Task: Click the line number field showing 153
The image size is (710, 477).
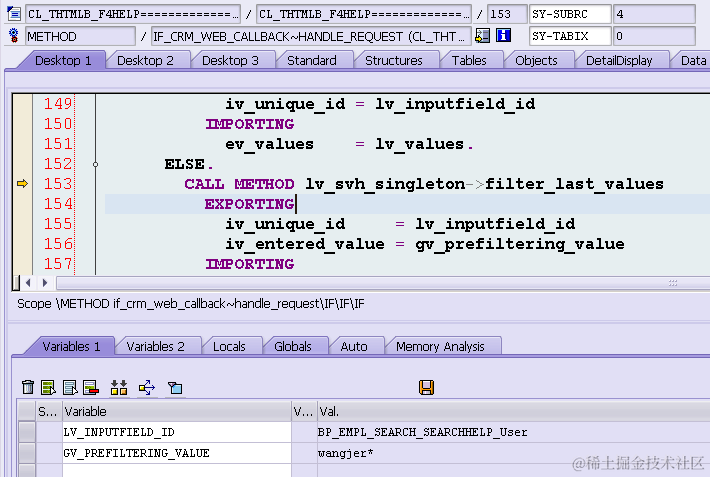Action: (x=507, y=14)
